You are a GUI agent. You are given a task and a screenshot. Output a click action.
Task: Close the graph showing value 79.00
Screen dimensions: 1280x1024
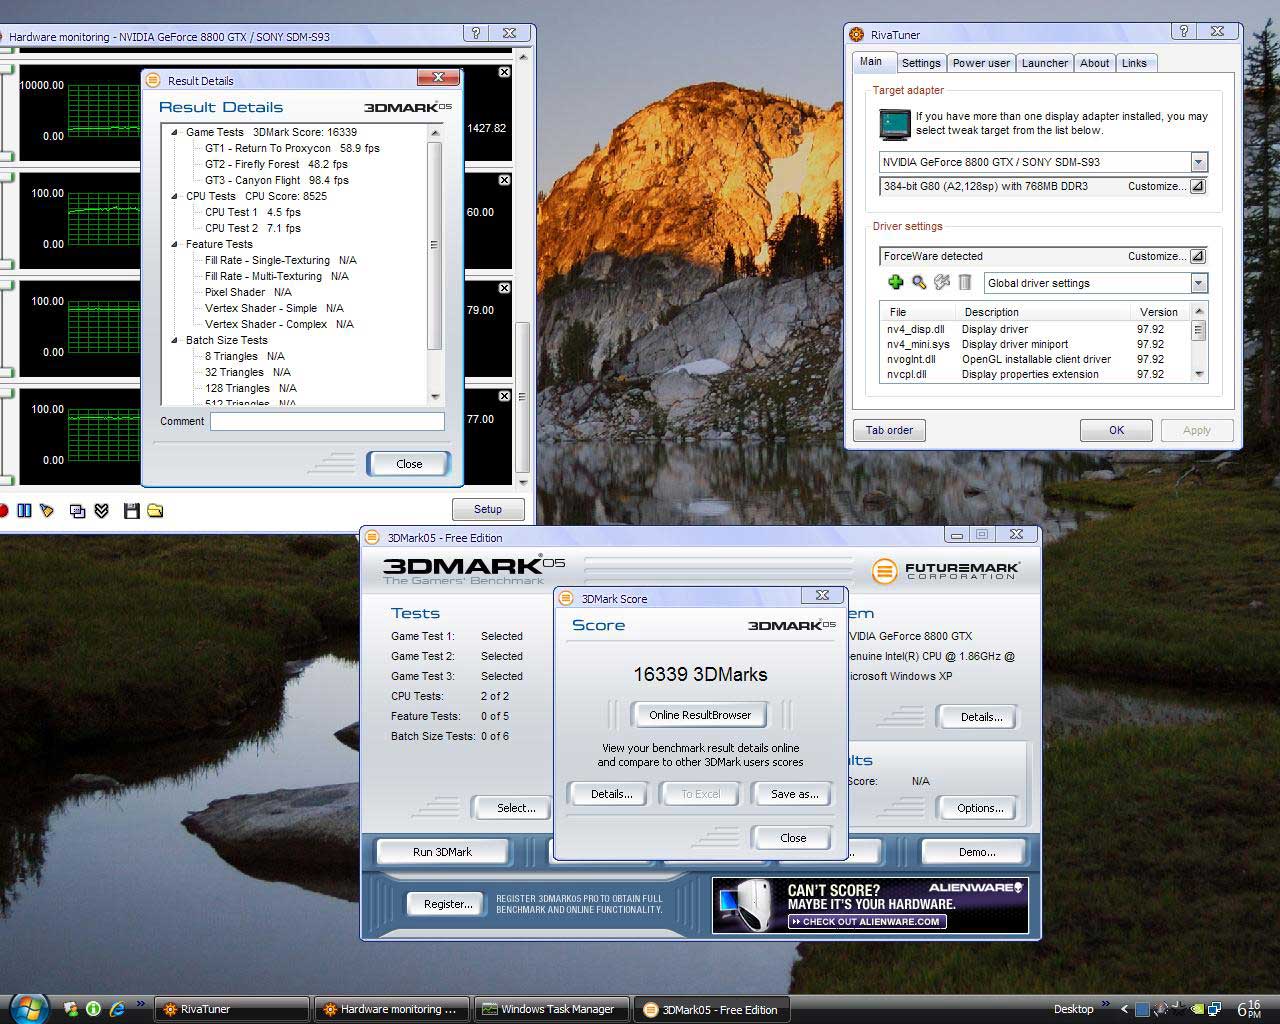click(504, 288)
